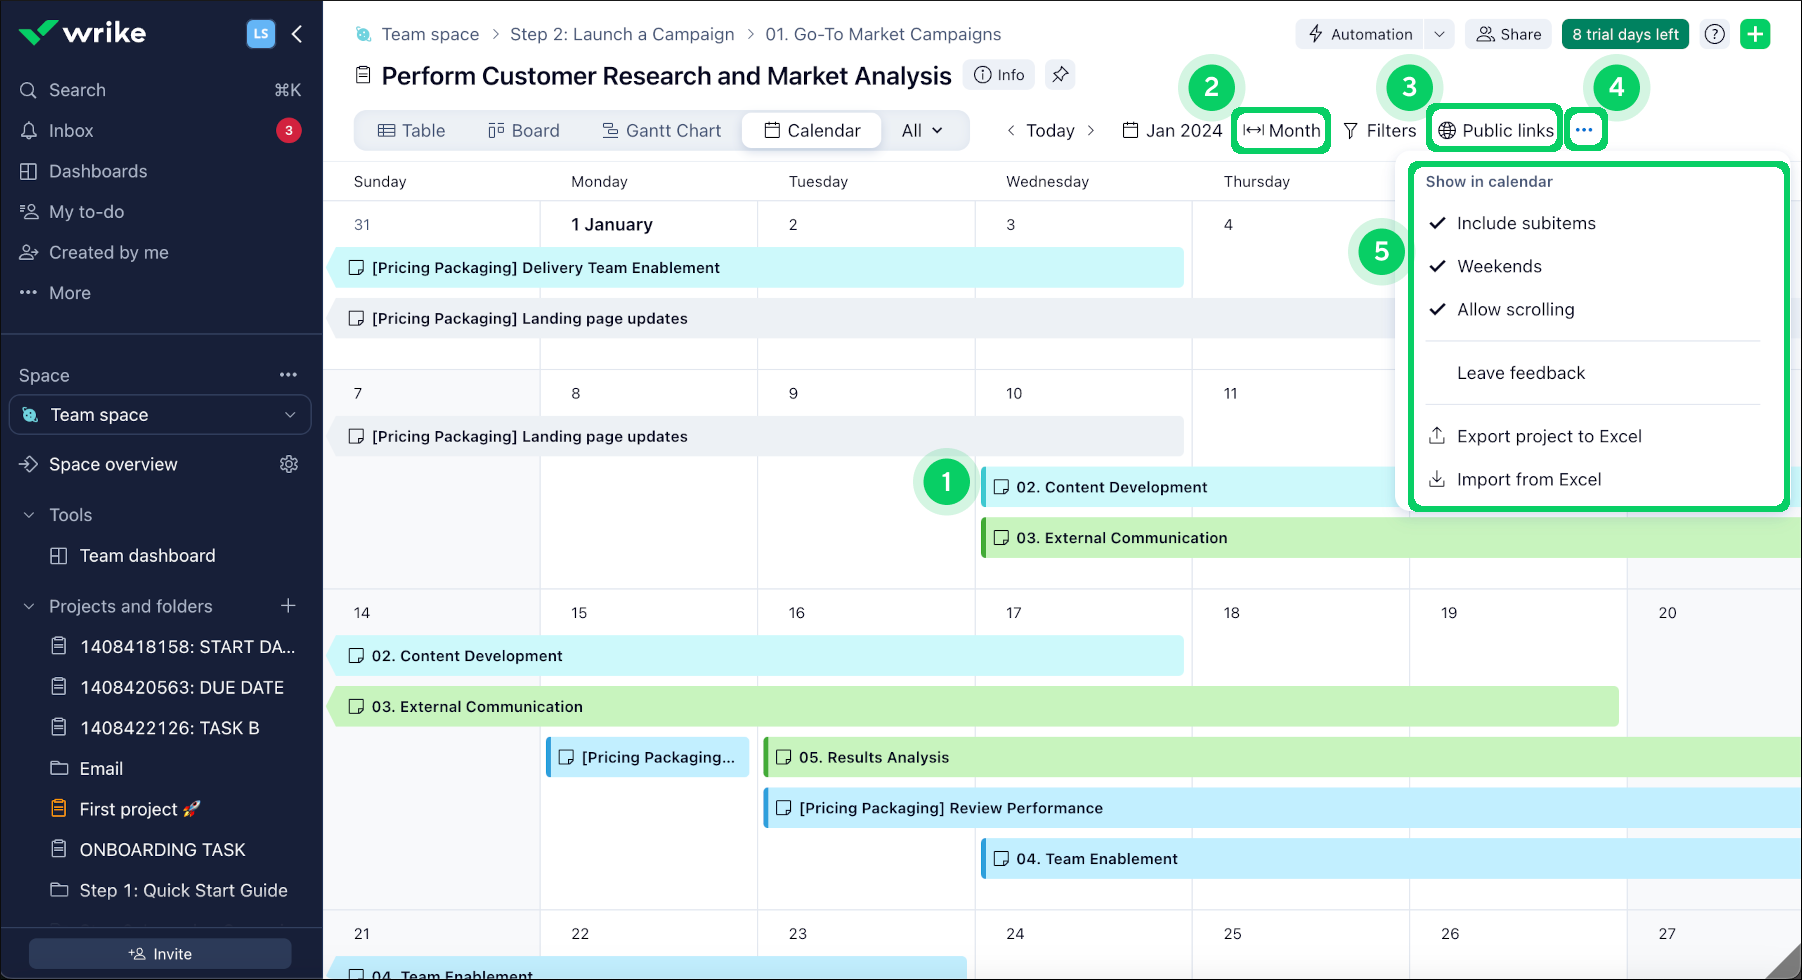Open the Automation dropdown arrow
The height and width of the screenshot is (980, 1802).
[1439, 34]
